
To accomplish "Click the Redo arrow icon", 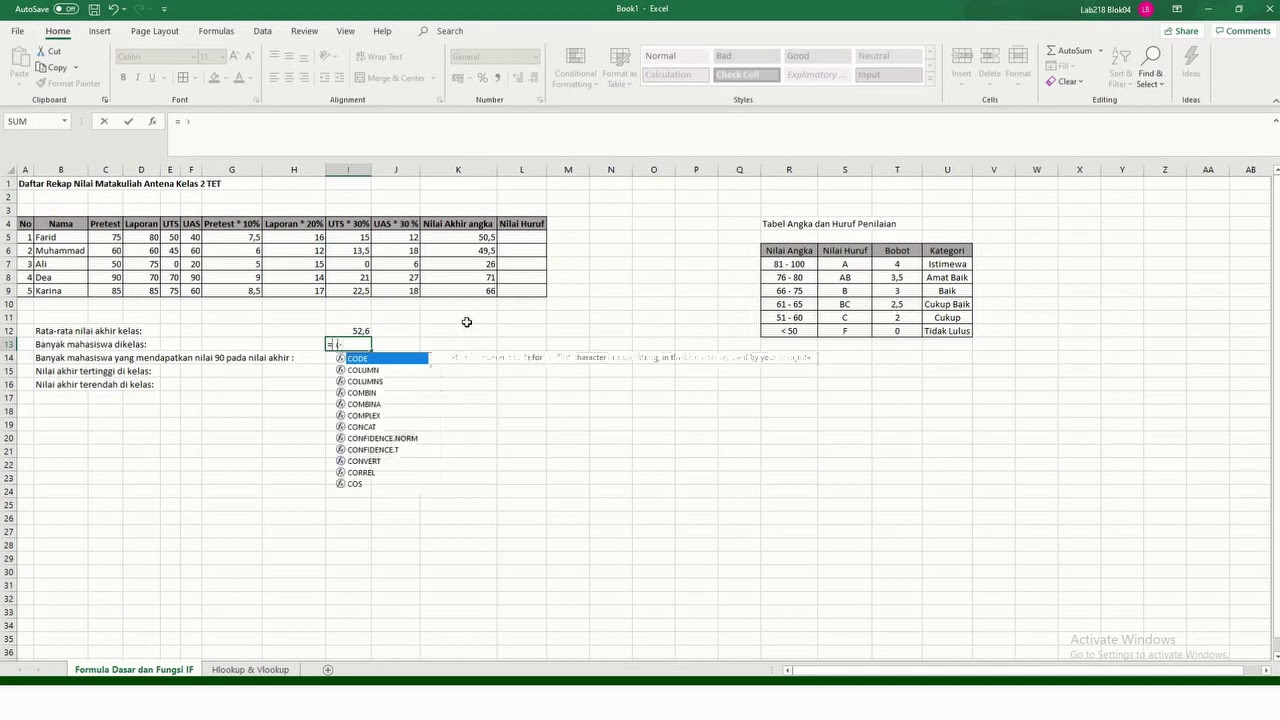I will pyautogui.click(x=141, y=9).
